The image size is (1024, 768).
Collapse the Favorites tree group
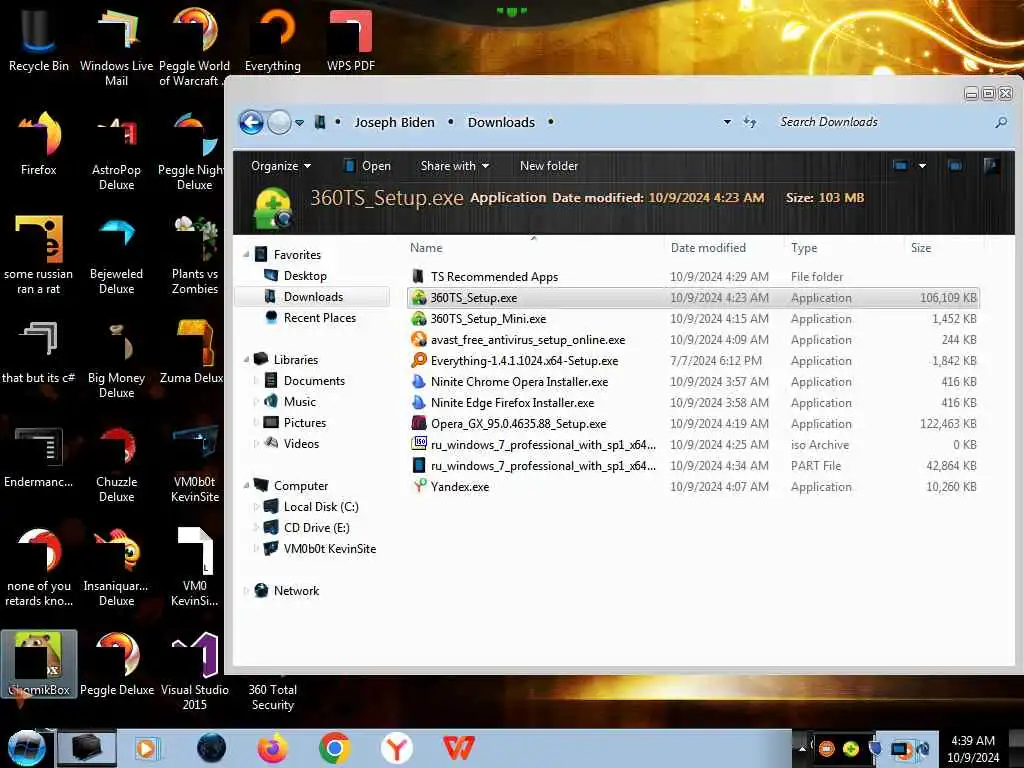click(246, 255)
